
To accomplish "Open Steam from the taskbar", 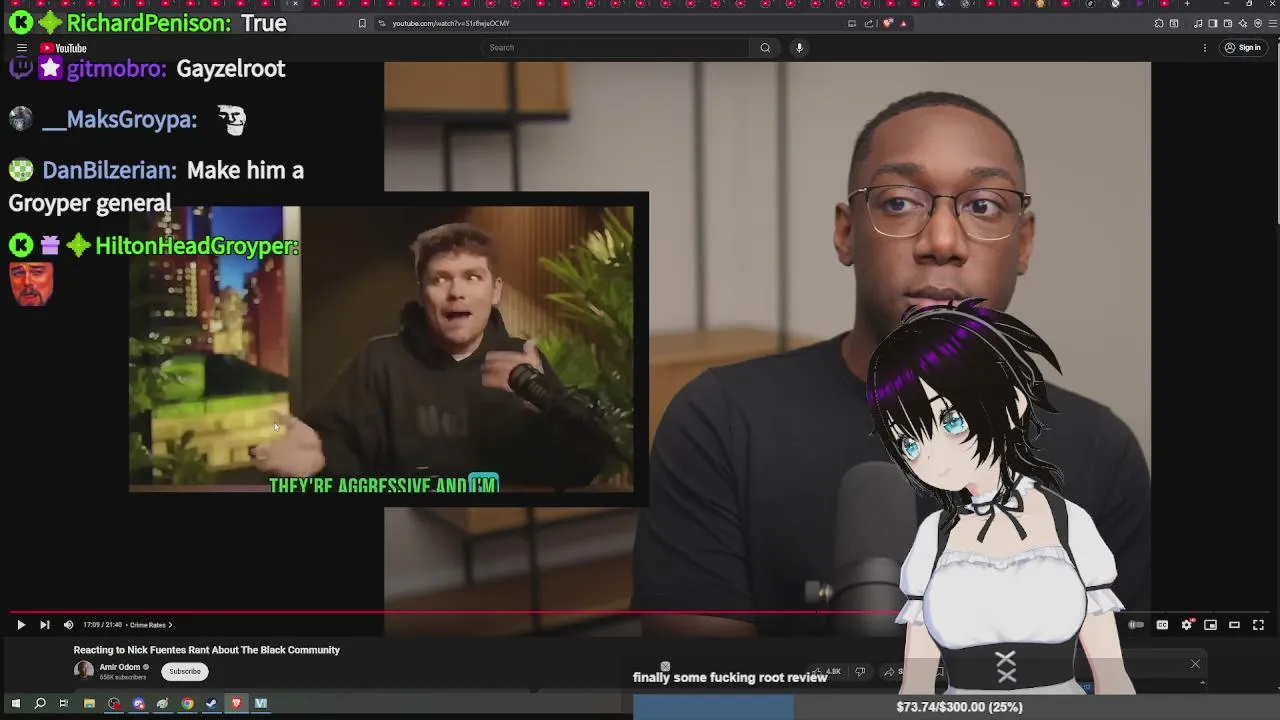I will tap(211, 704).
